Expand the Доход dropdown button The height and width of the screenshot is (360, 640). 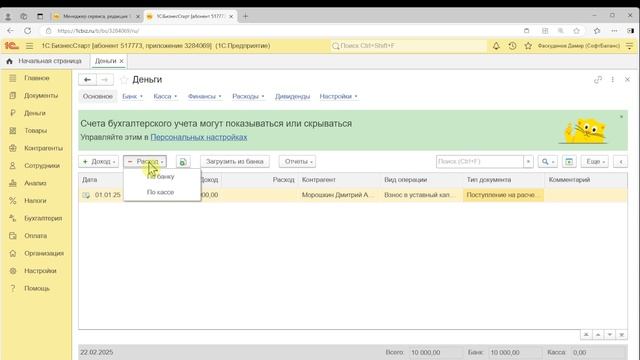coord(98,162)
